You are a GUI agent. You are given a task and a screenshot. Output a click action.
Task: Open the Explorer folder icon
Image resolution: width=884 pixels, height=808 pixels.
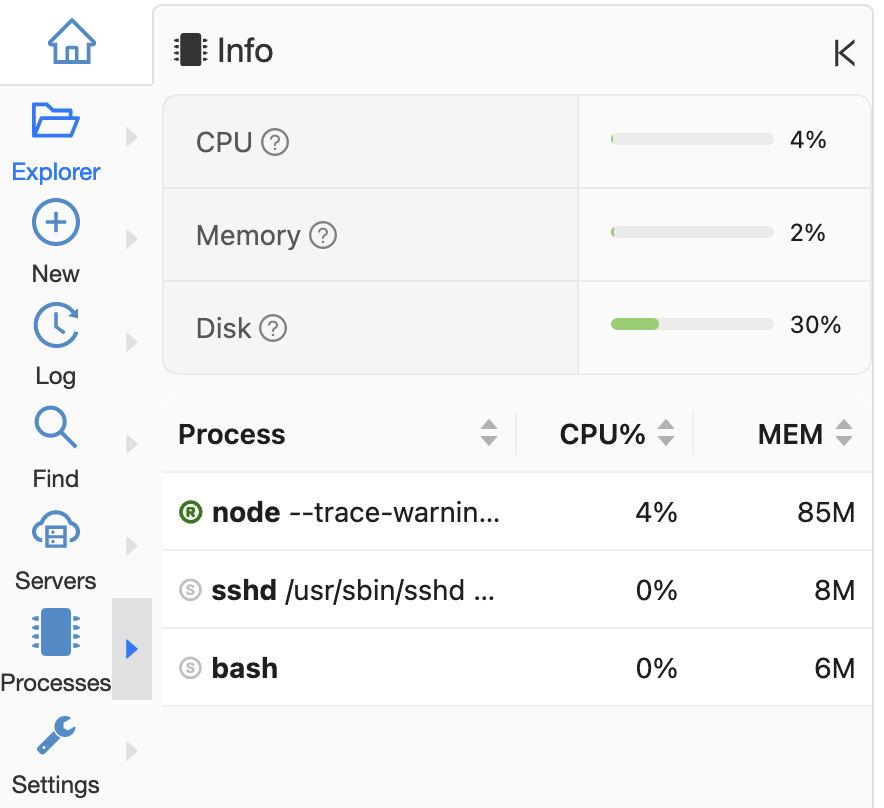[x=56, y=121]
